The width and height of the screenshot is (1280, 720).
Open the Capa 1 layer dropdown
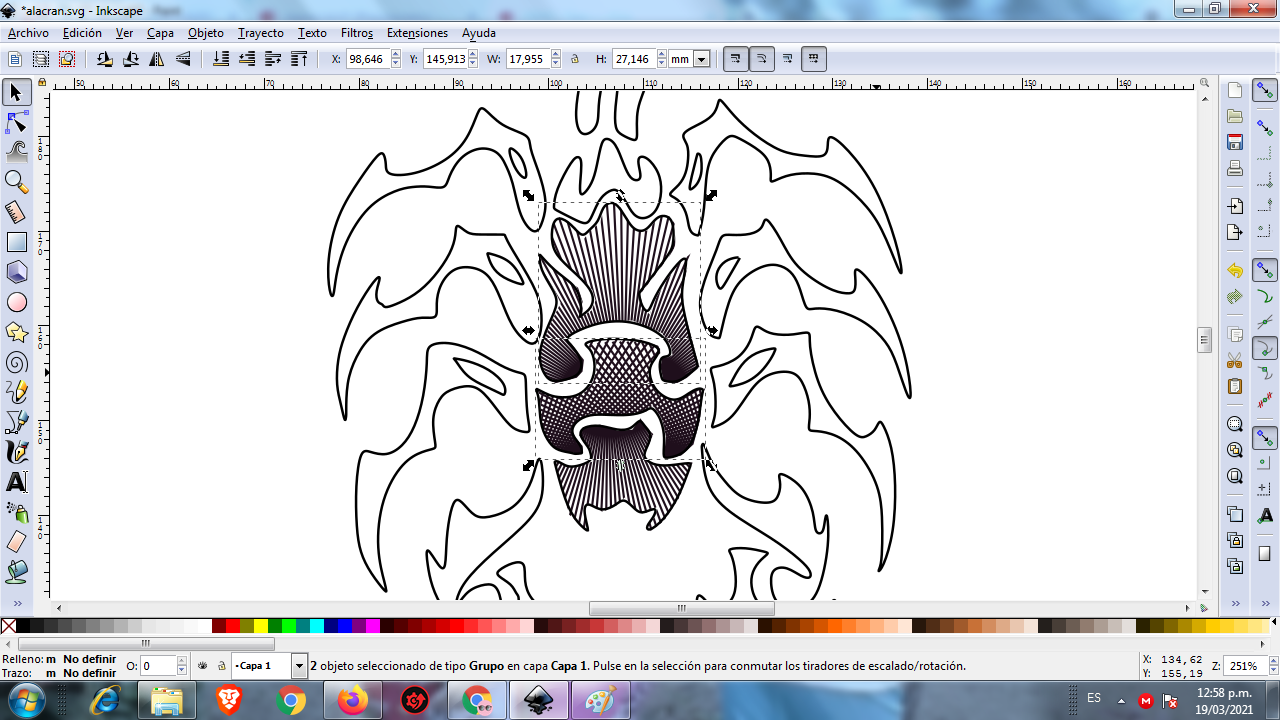point(299,665)
